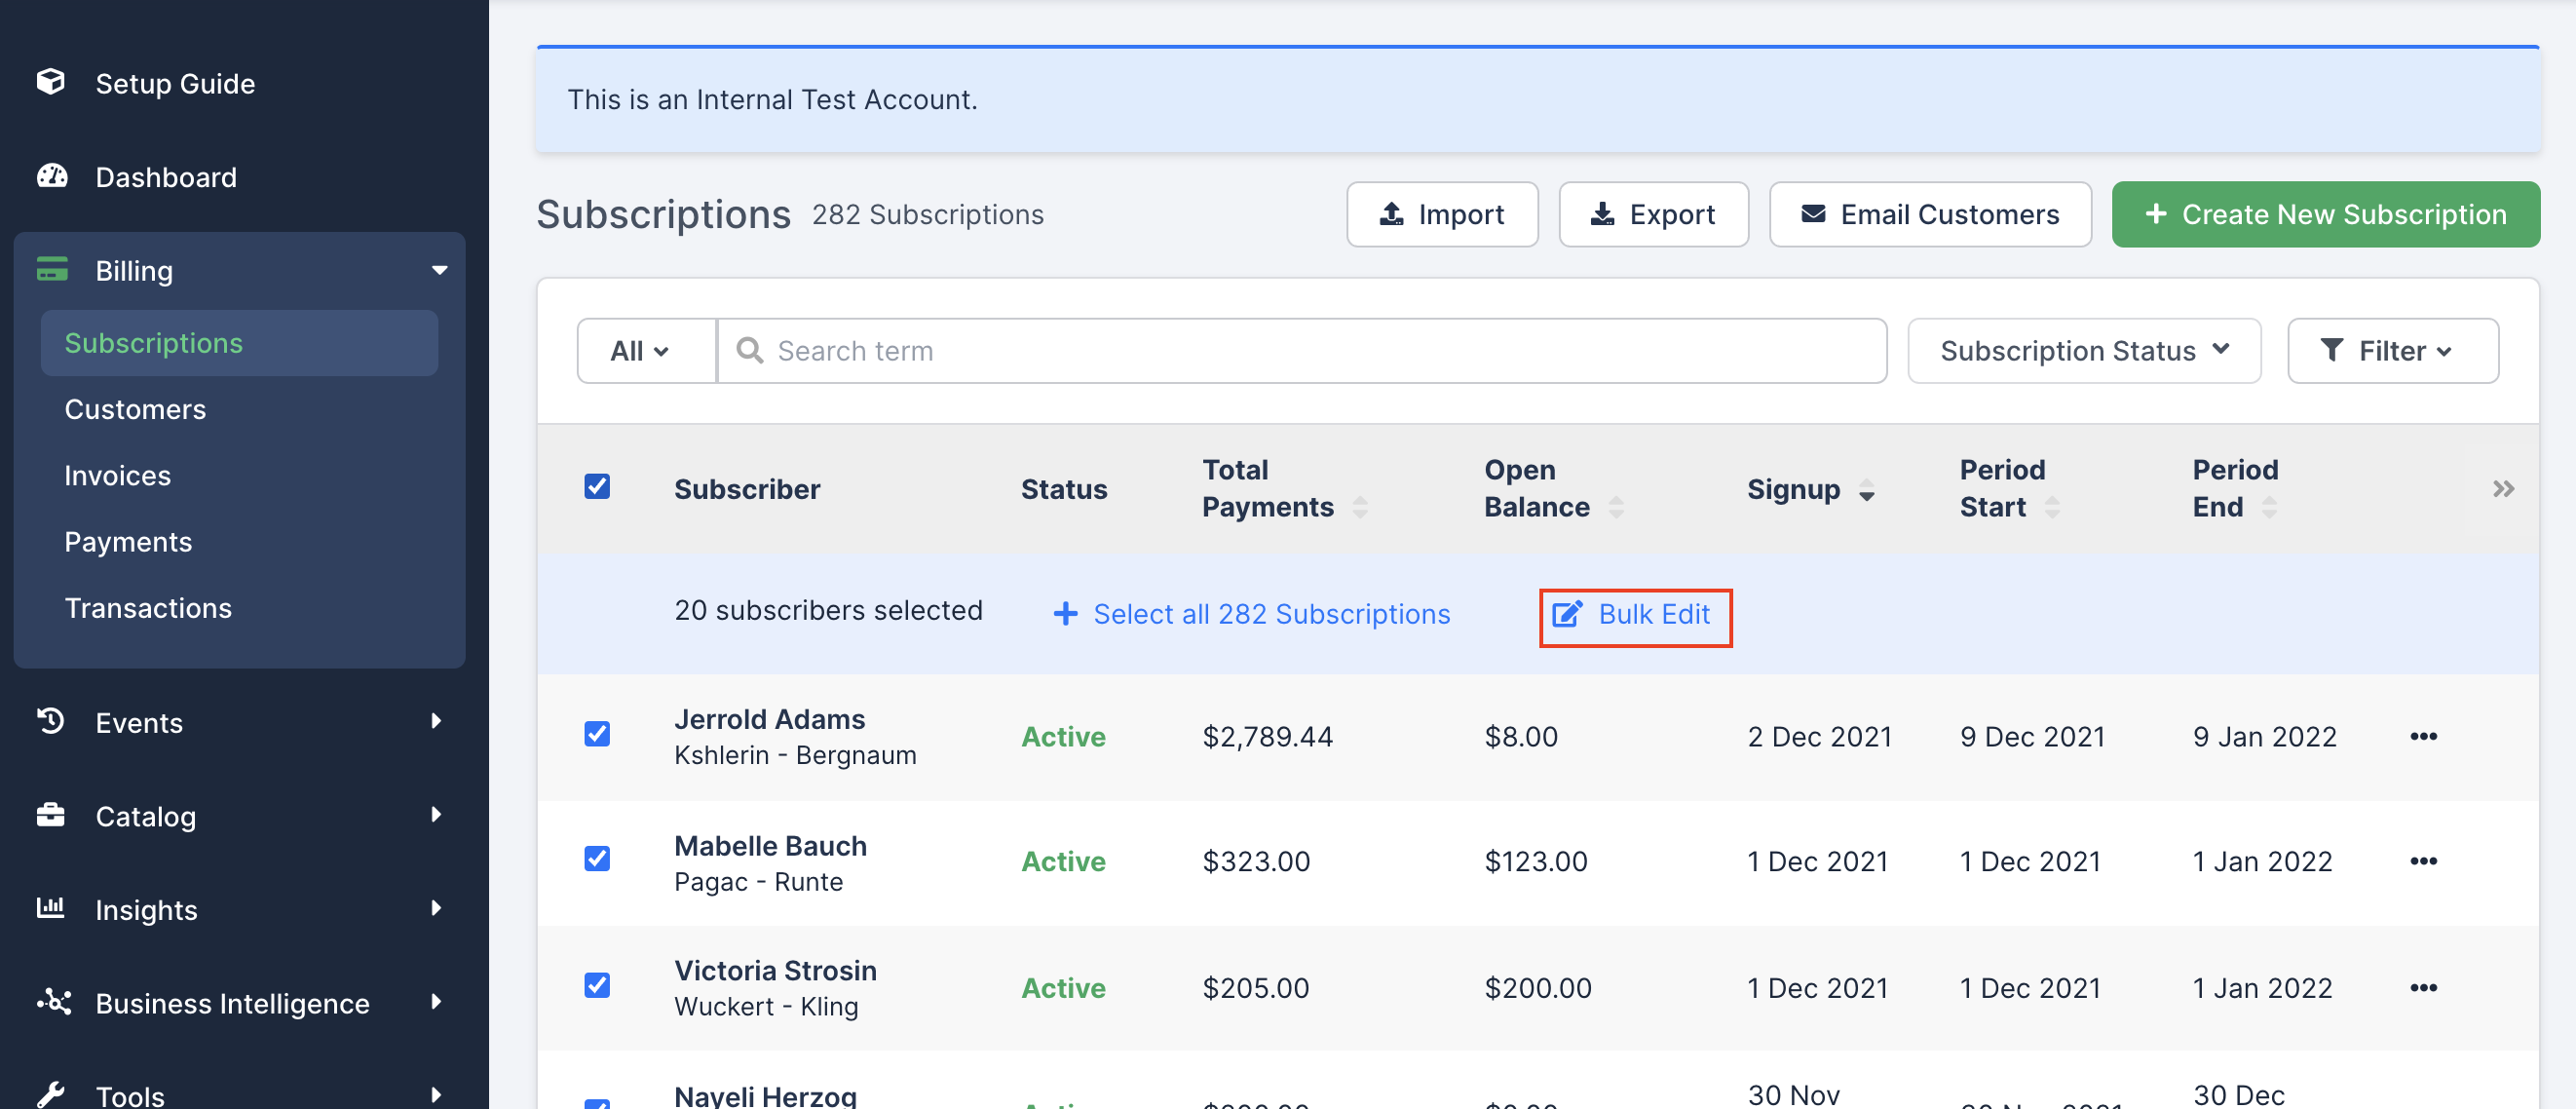Expand the Insights menu section

(x=436, y=908)
